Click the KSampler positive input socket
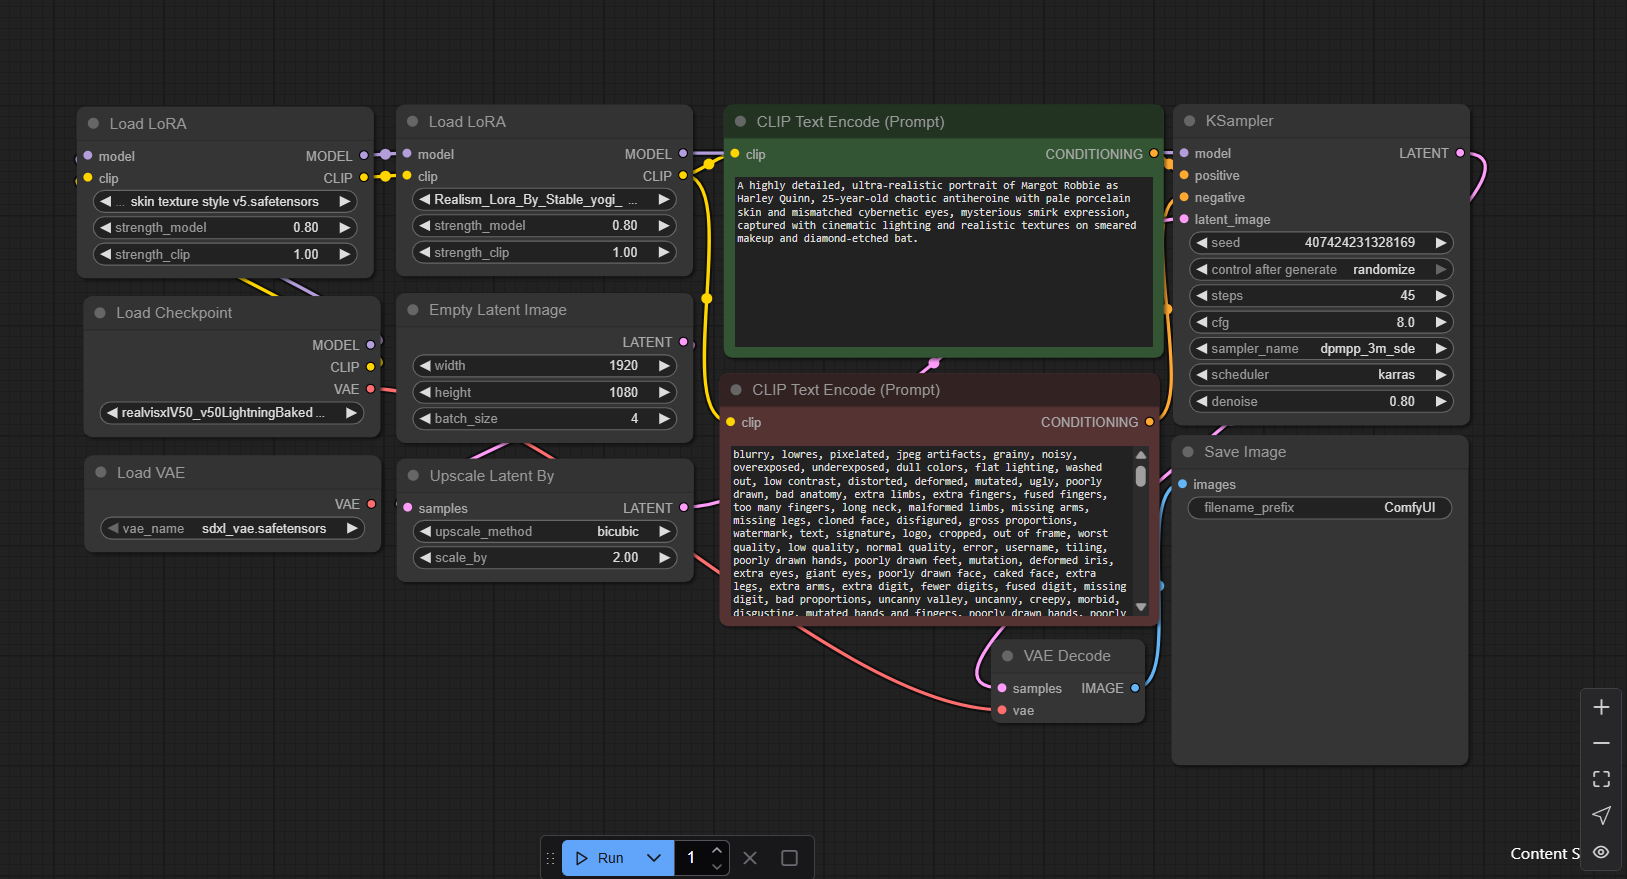1627x879 pixels. [x=1184, y=175]
